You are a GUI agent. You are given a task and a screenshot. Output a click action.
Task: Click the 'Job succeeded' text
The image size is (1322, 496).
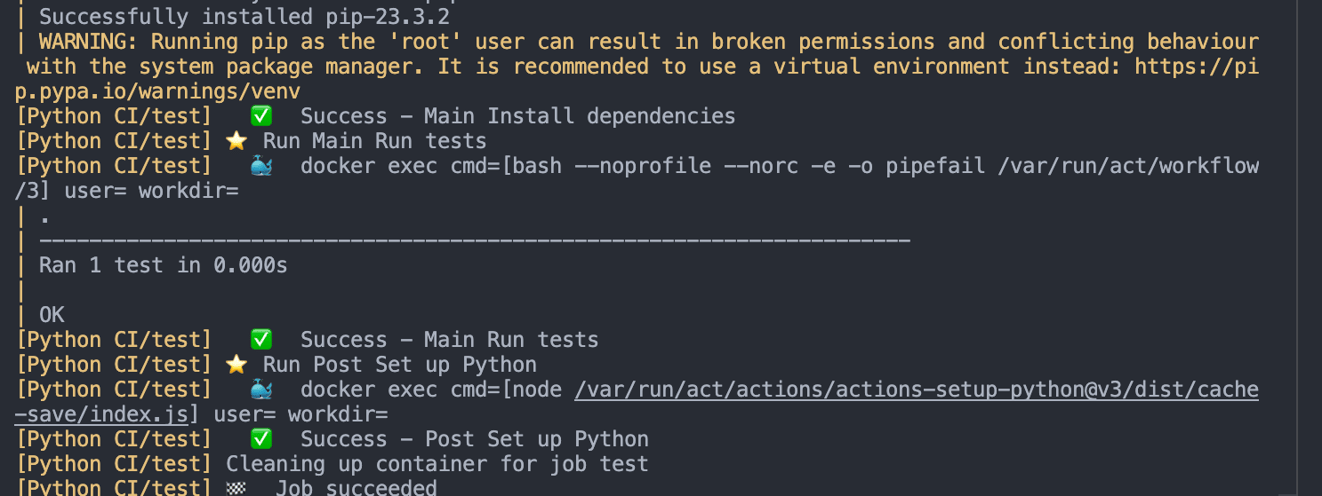click(x=356, y=488)
